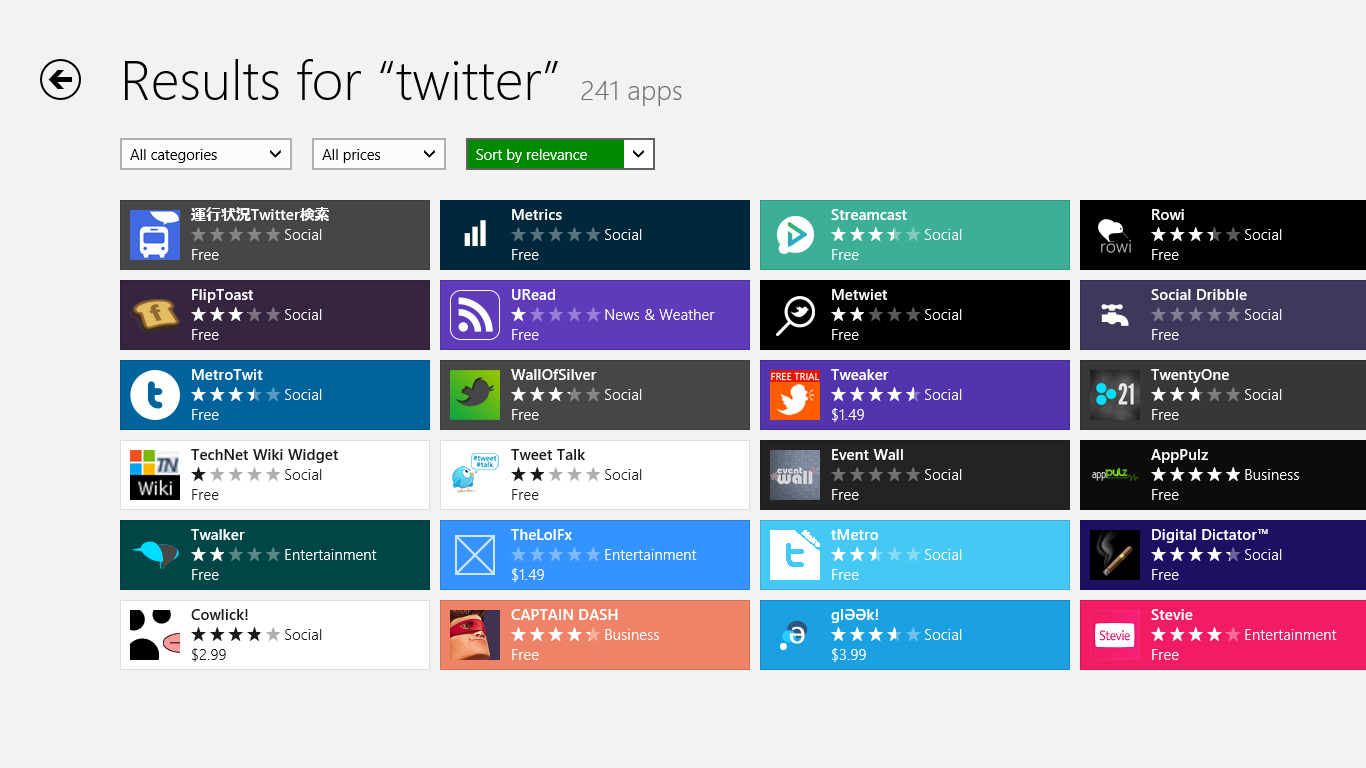This screenshot has width=1366, height=768.
Task: Open the Japanese Twitter search app title
Action: click(x=260, y=215)
